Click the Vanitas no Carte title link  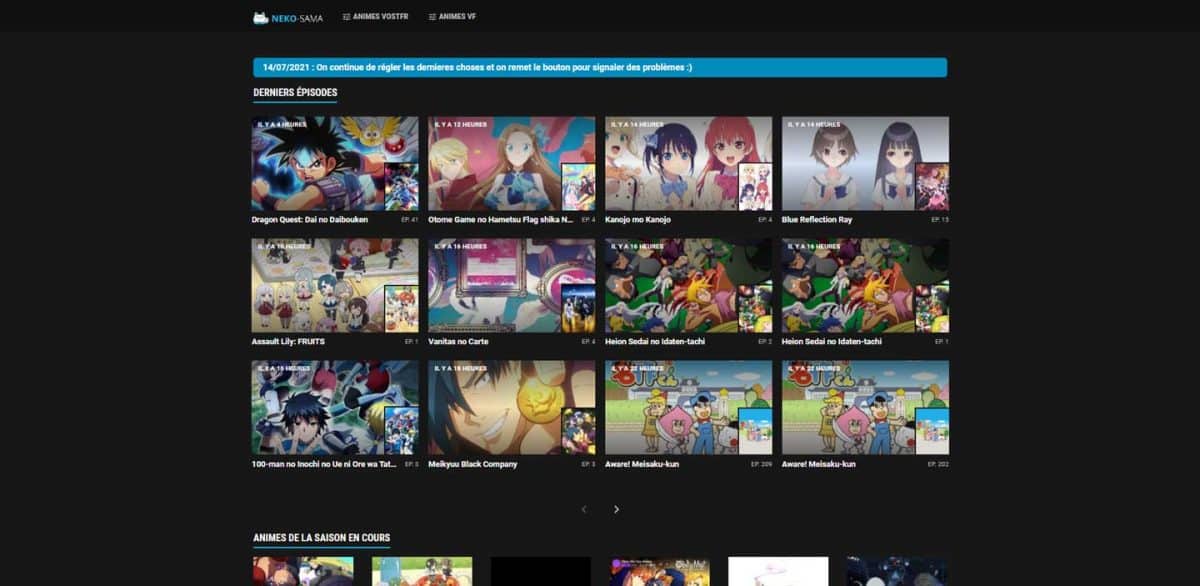pyautogui.click(x=458, y=342)
